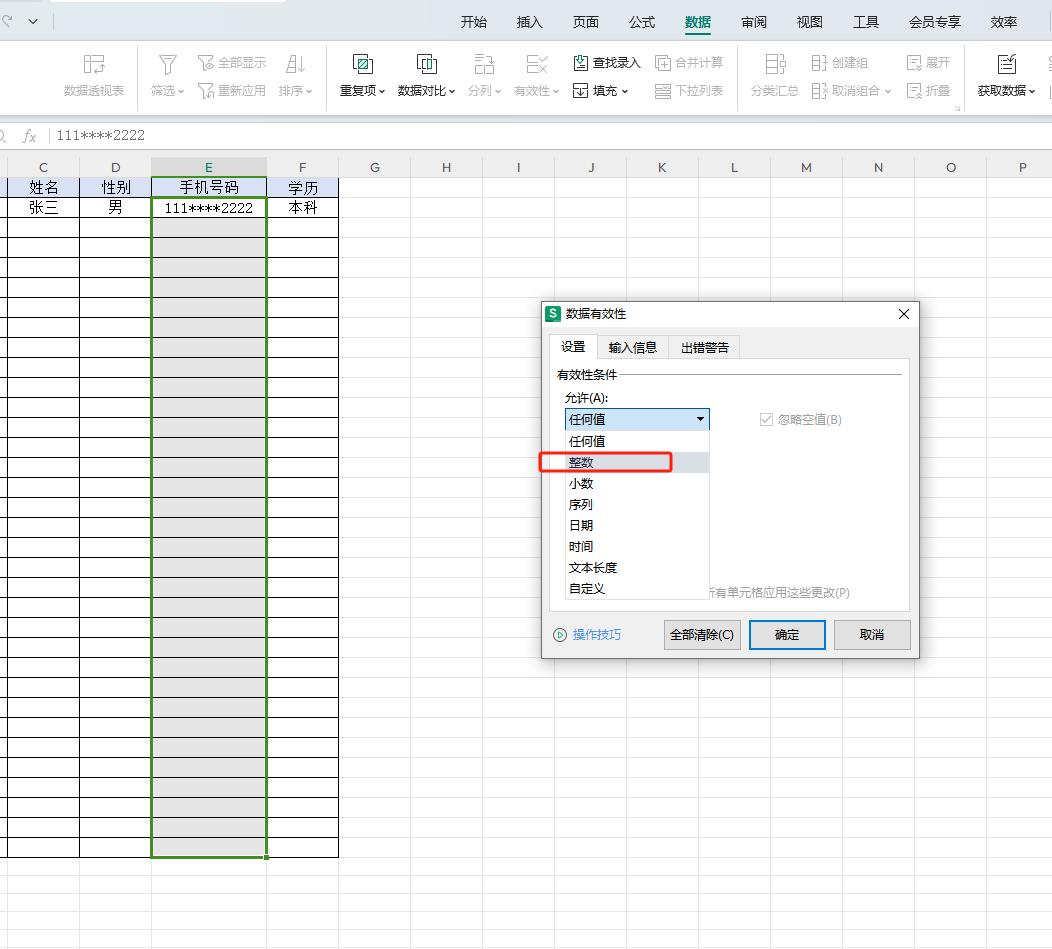Click the play icon beside 操作技巧
The image size is (1052, 949).
[x=560, y=634]
